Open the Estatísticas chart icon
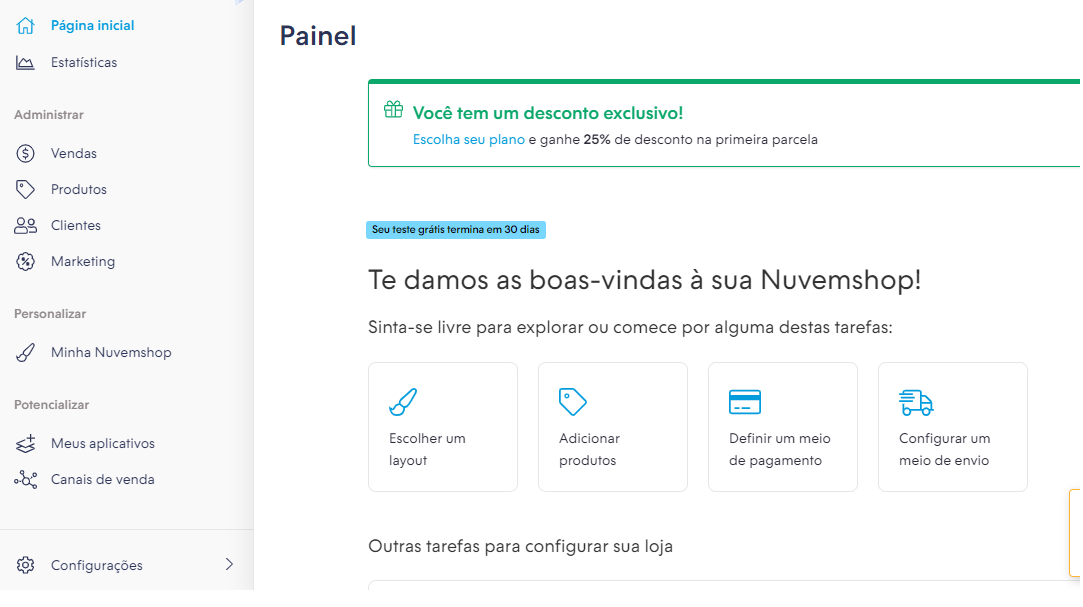The image size is (1083, 607). coord(26,63)
